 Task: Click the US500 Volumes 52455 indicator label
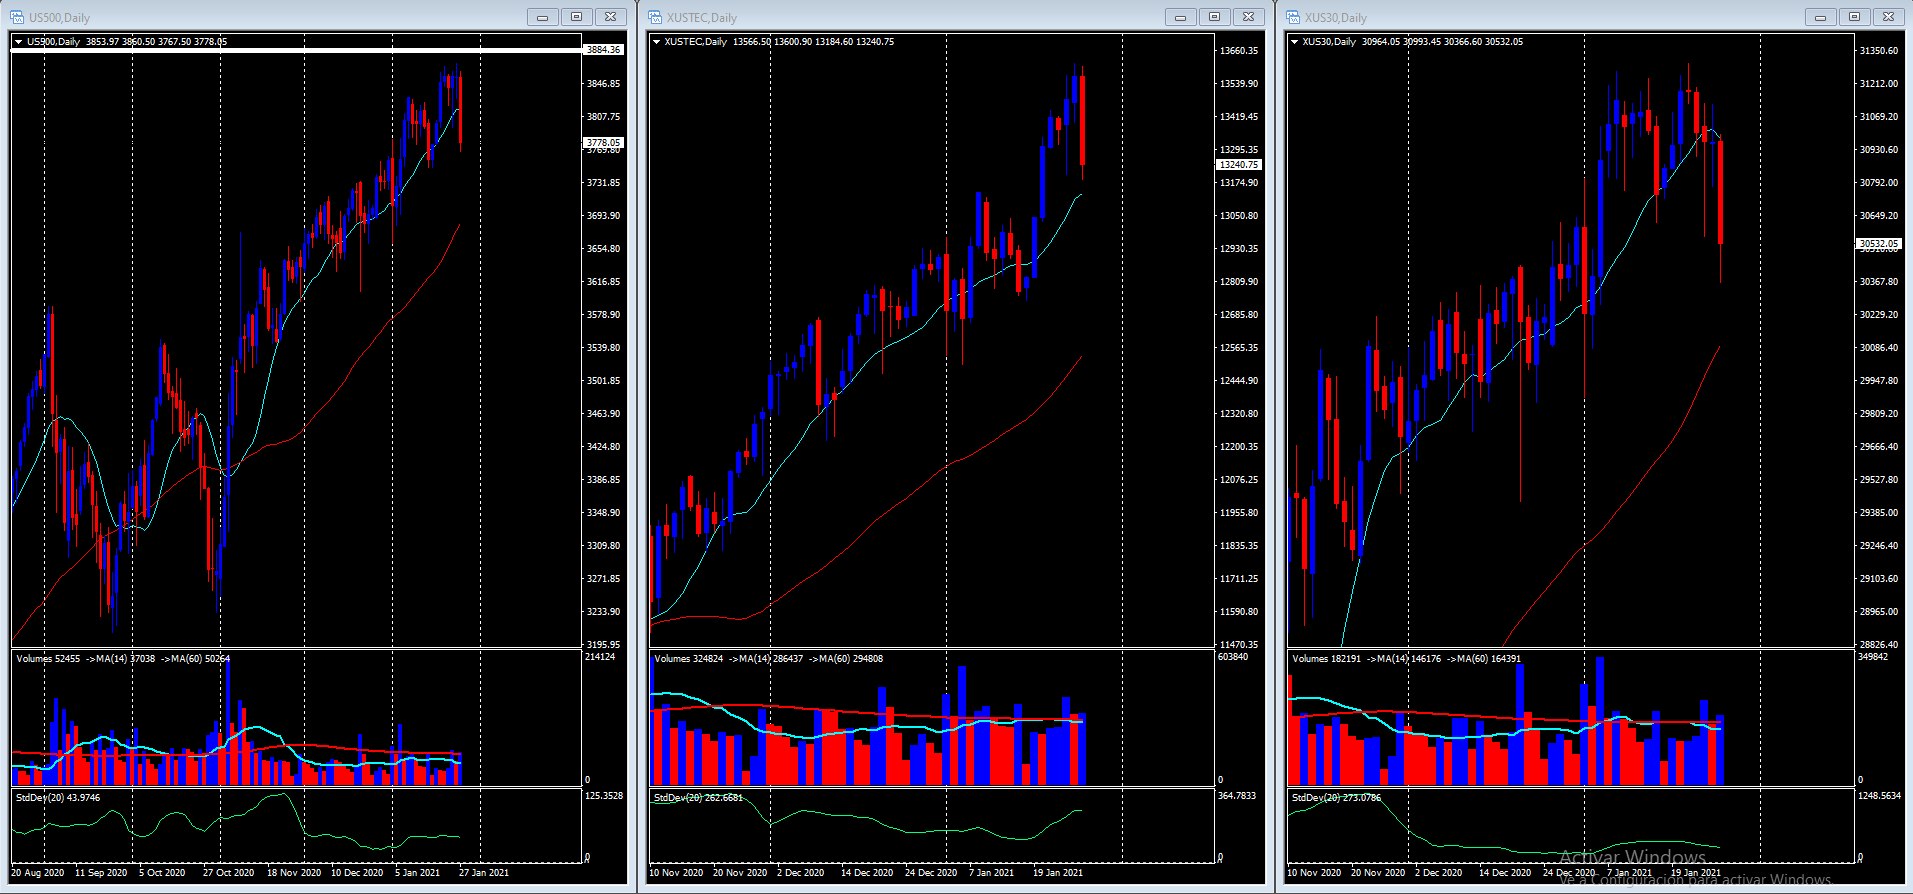[48, 659]
